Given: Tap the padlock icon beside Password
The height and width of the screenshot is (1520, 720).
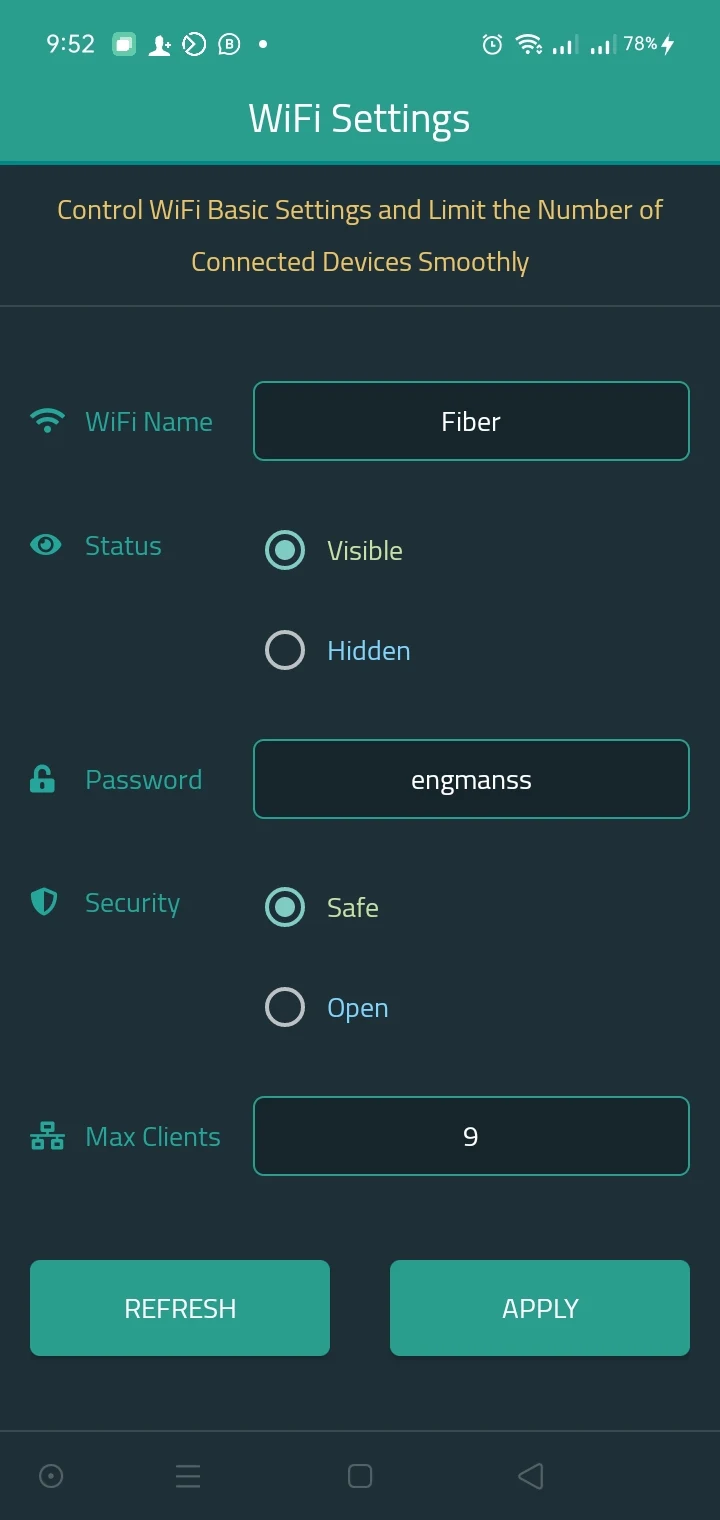Looking at the screenshot, I should 43,780.
